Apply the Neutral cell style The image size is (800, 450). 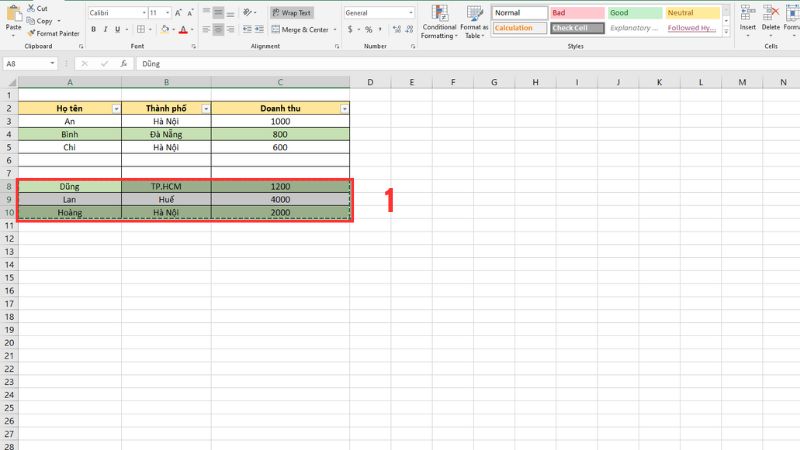pos(693,13)
